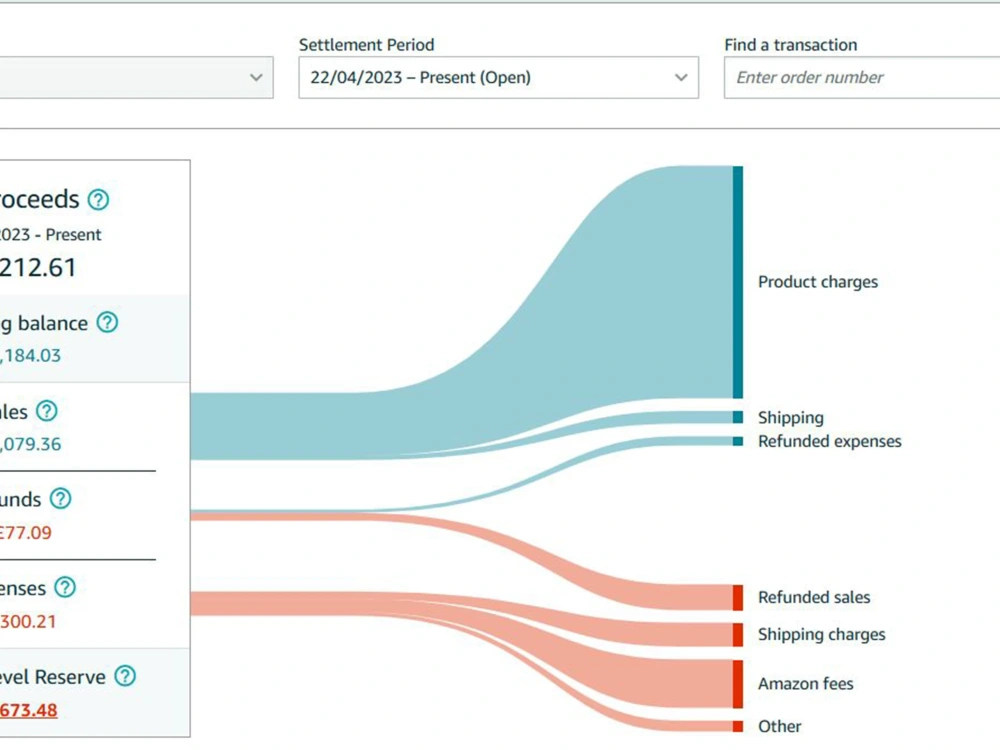
Task: Click the Account Level Reserve help icon
Action: click(x=125, y=677)
